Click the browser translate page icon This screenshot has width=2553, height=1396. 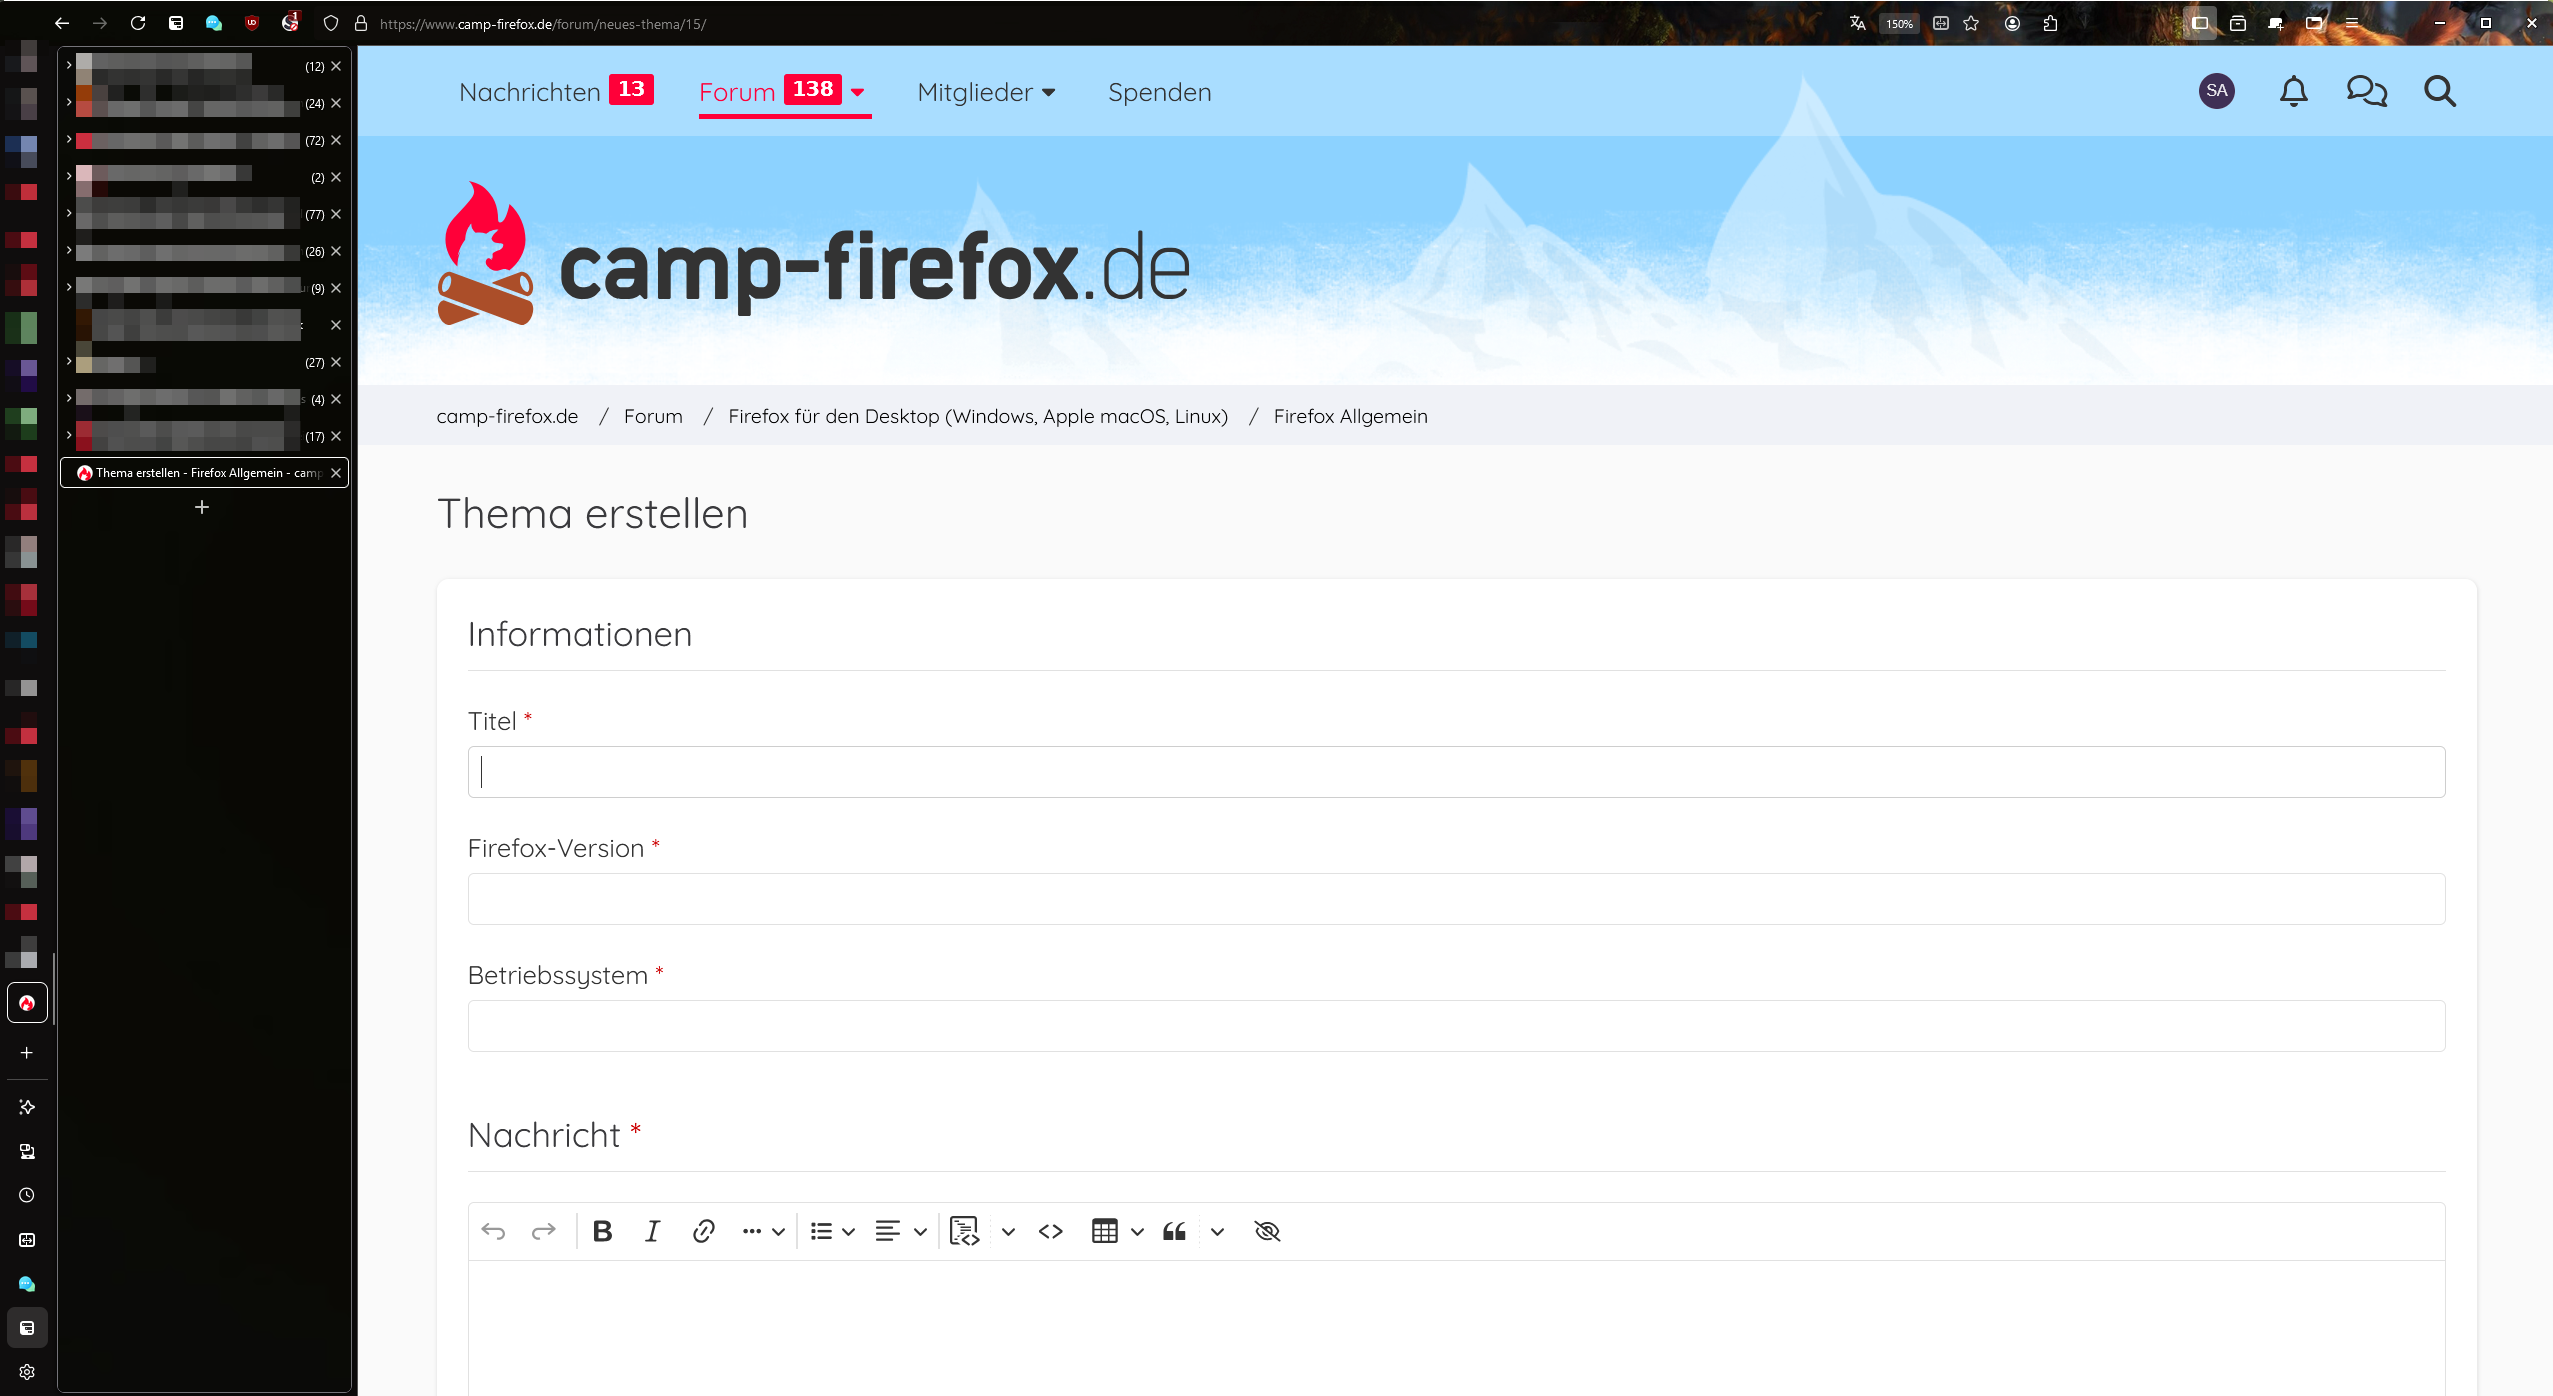tap(1857, 23)
